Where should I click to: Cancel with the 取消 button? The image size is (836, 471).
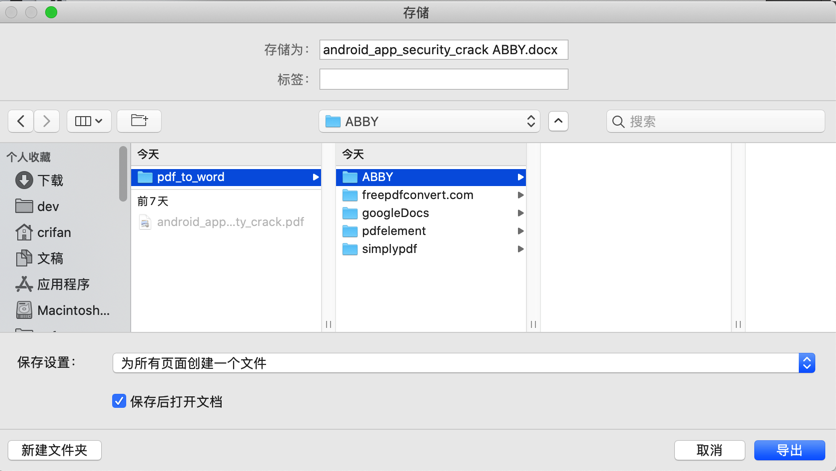(709, 450)
